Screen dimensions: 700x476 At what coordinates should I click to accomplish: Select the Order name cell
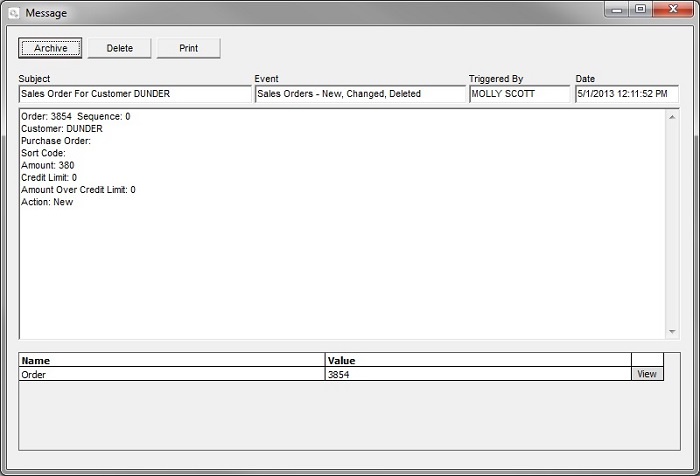pos(172,374)
